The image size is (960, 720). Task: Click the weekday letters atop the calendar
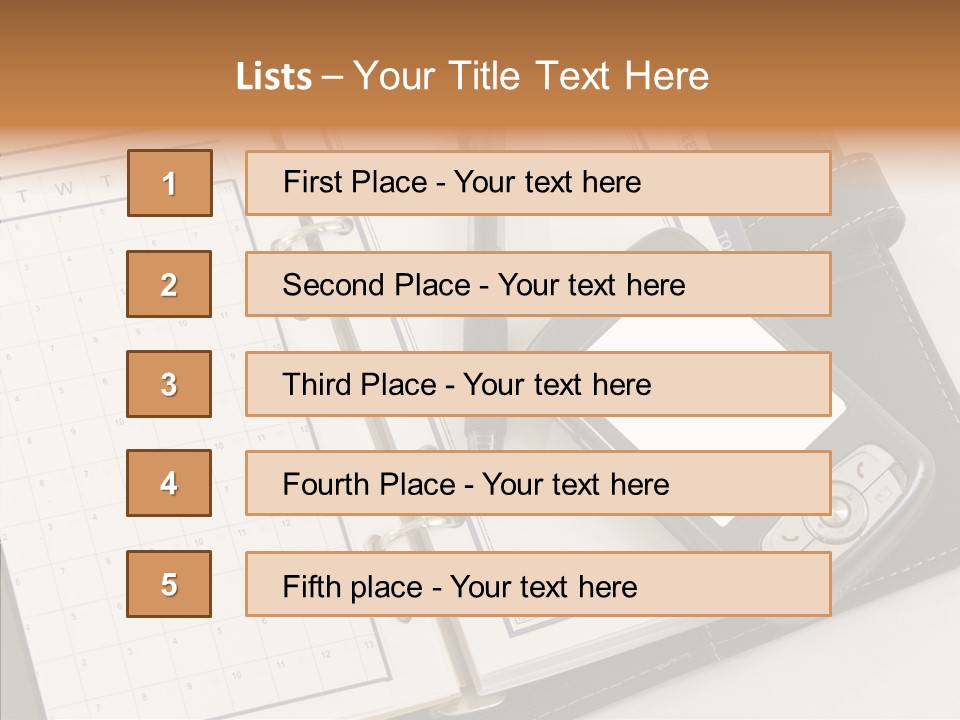(x=63, y=189)
